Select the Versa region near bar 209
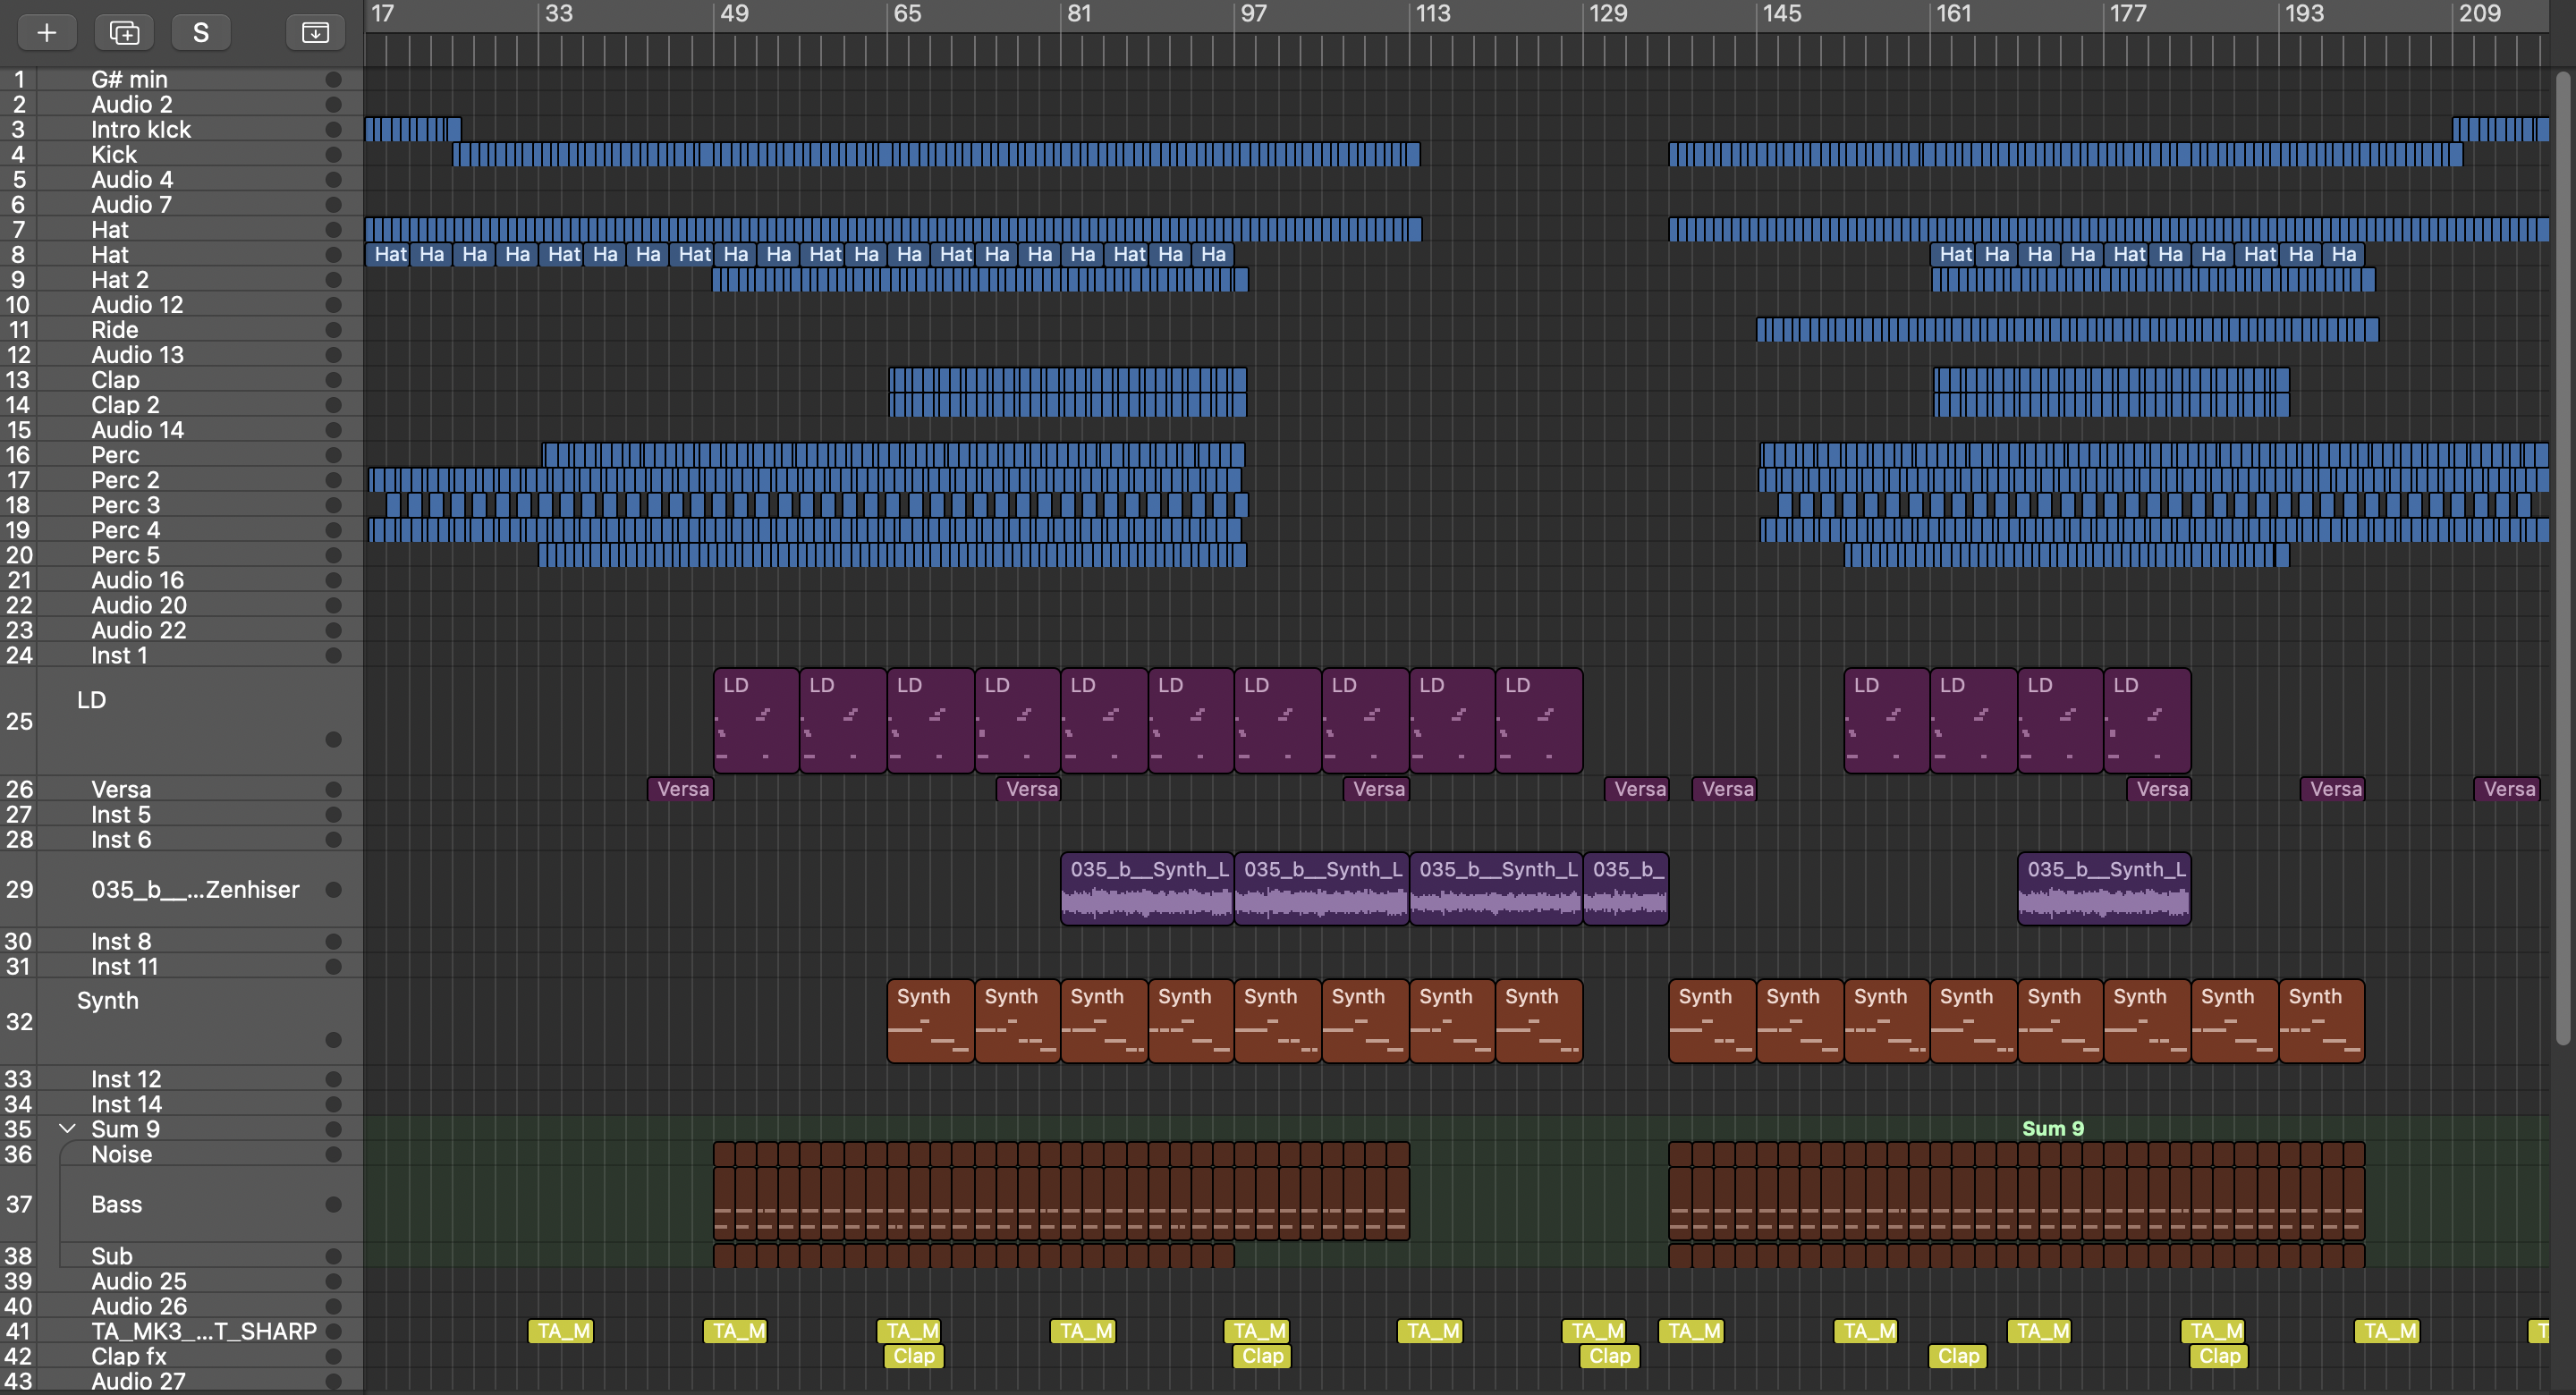The height and width of the screenshot is (1395, 2576). (x=2508, y=789)
